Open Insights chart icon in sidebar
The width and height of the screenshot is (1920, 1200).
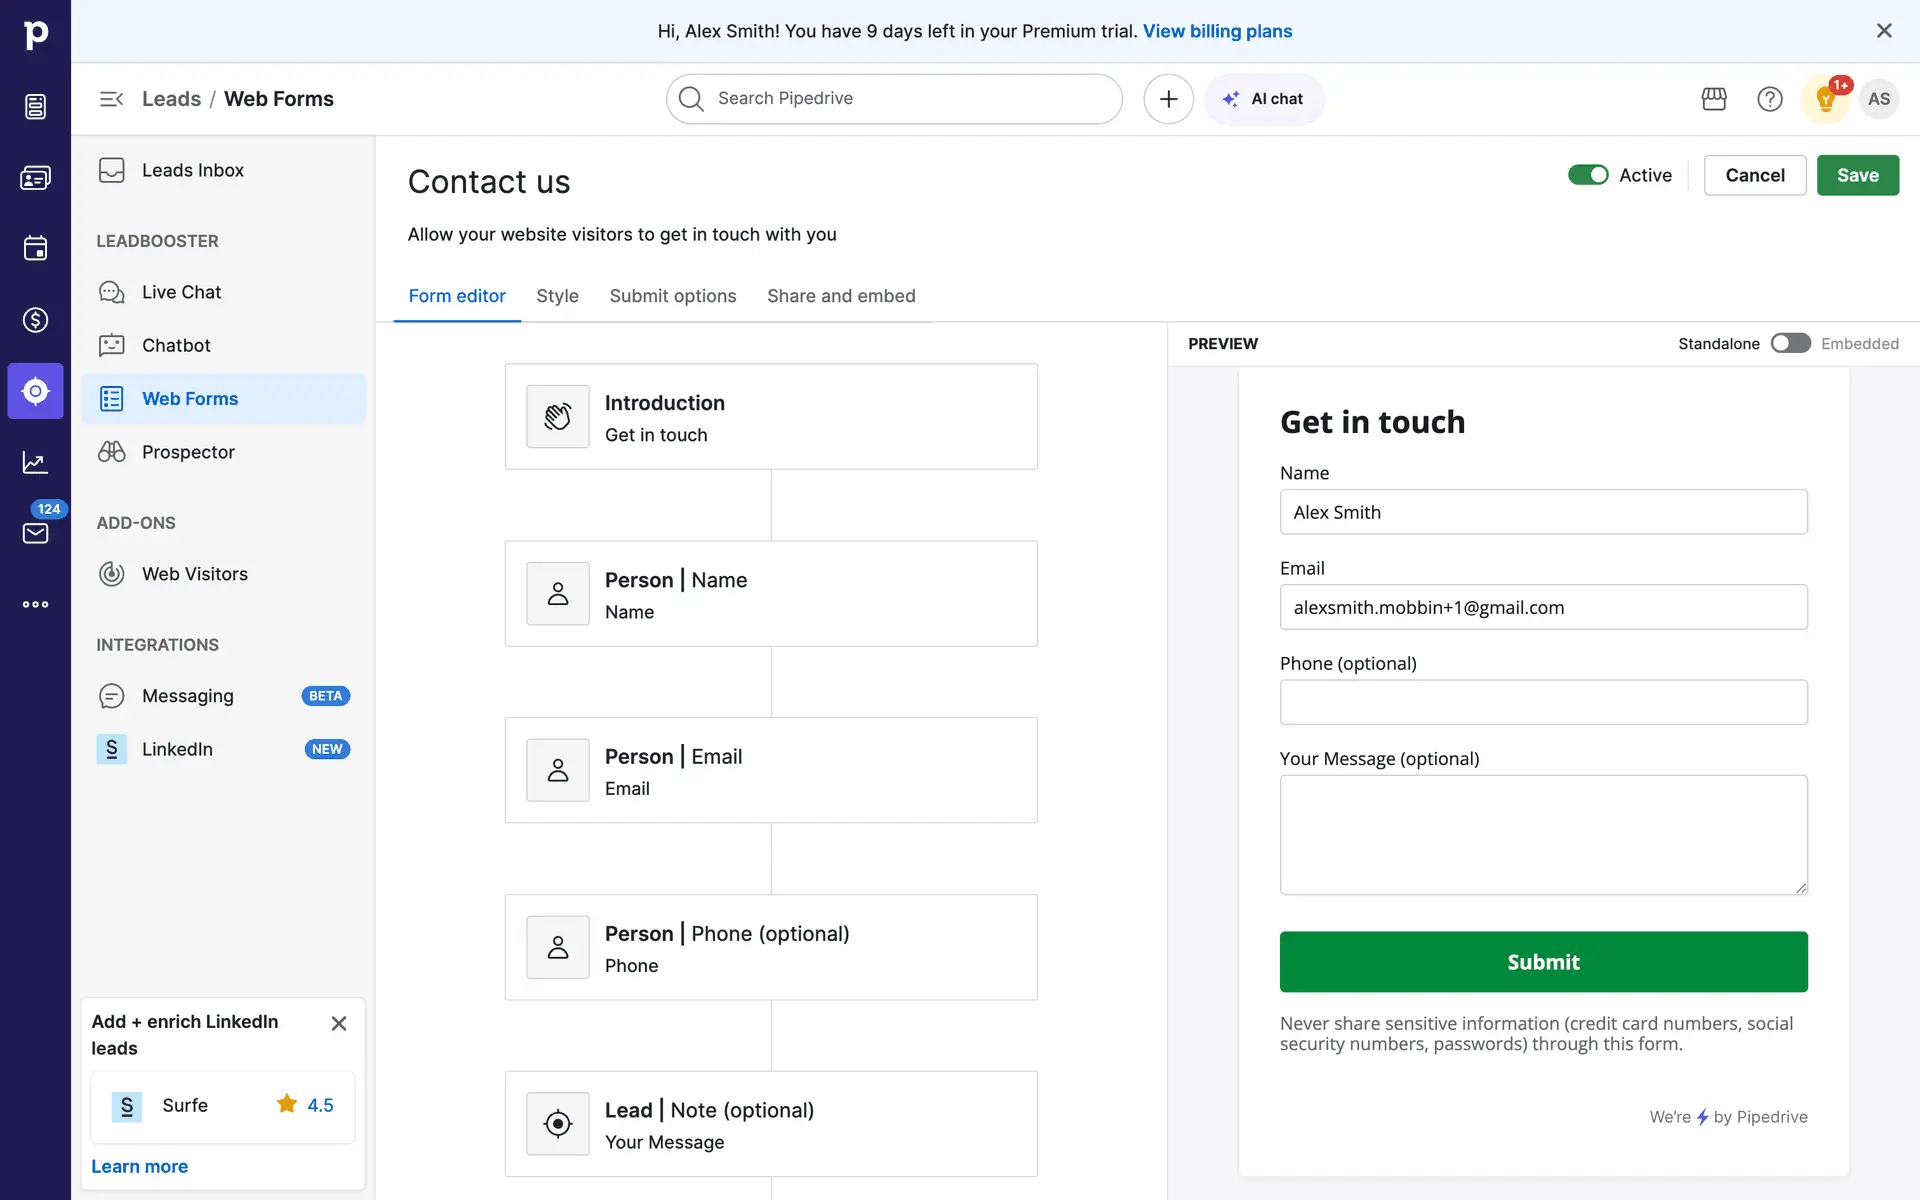click(x=36, y=462)
